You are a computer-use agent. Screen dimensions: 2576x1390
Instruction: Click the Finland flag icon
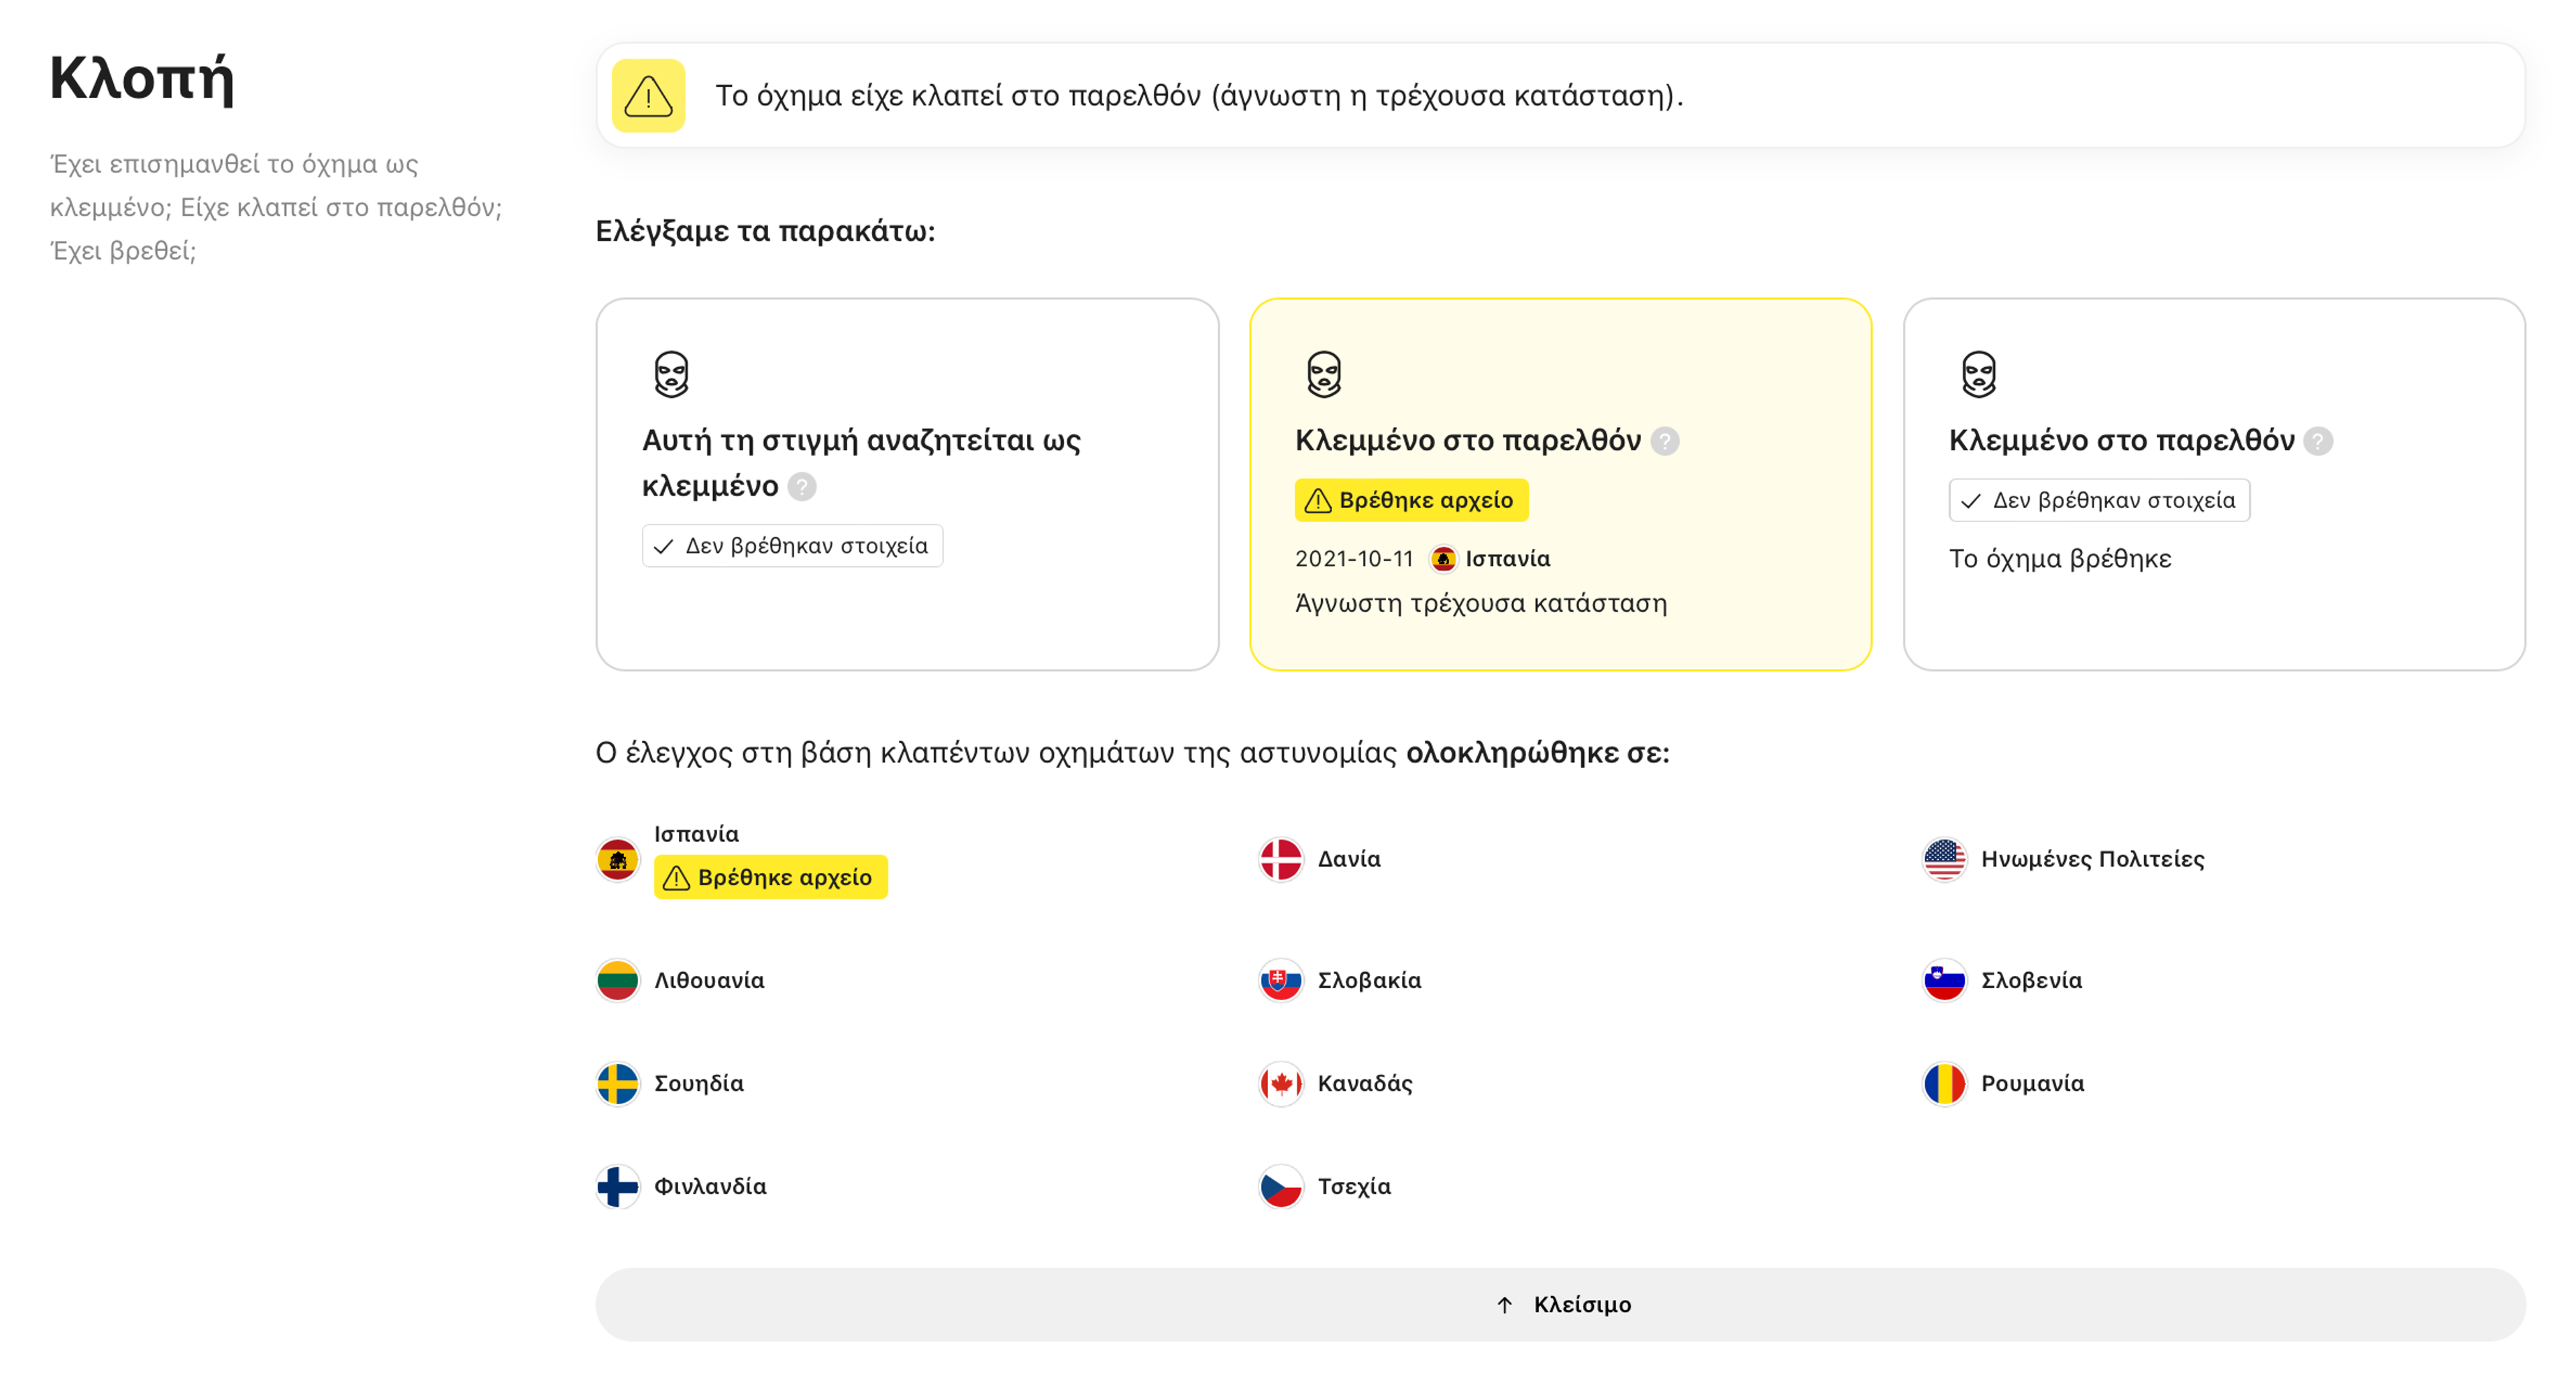[x=617, y=1186]
